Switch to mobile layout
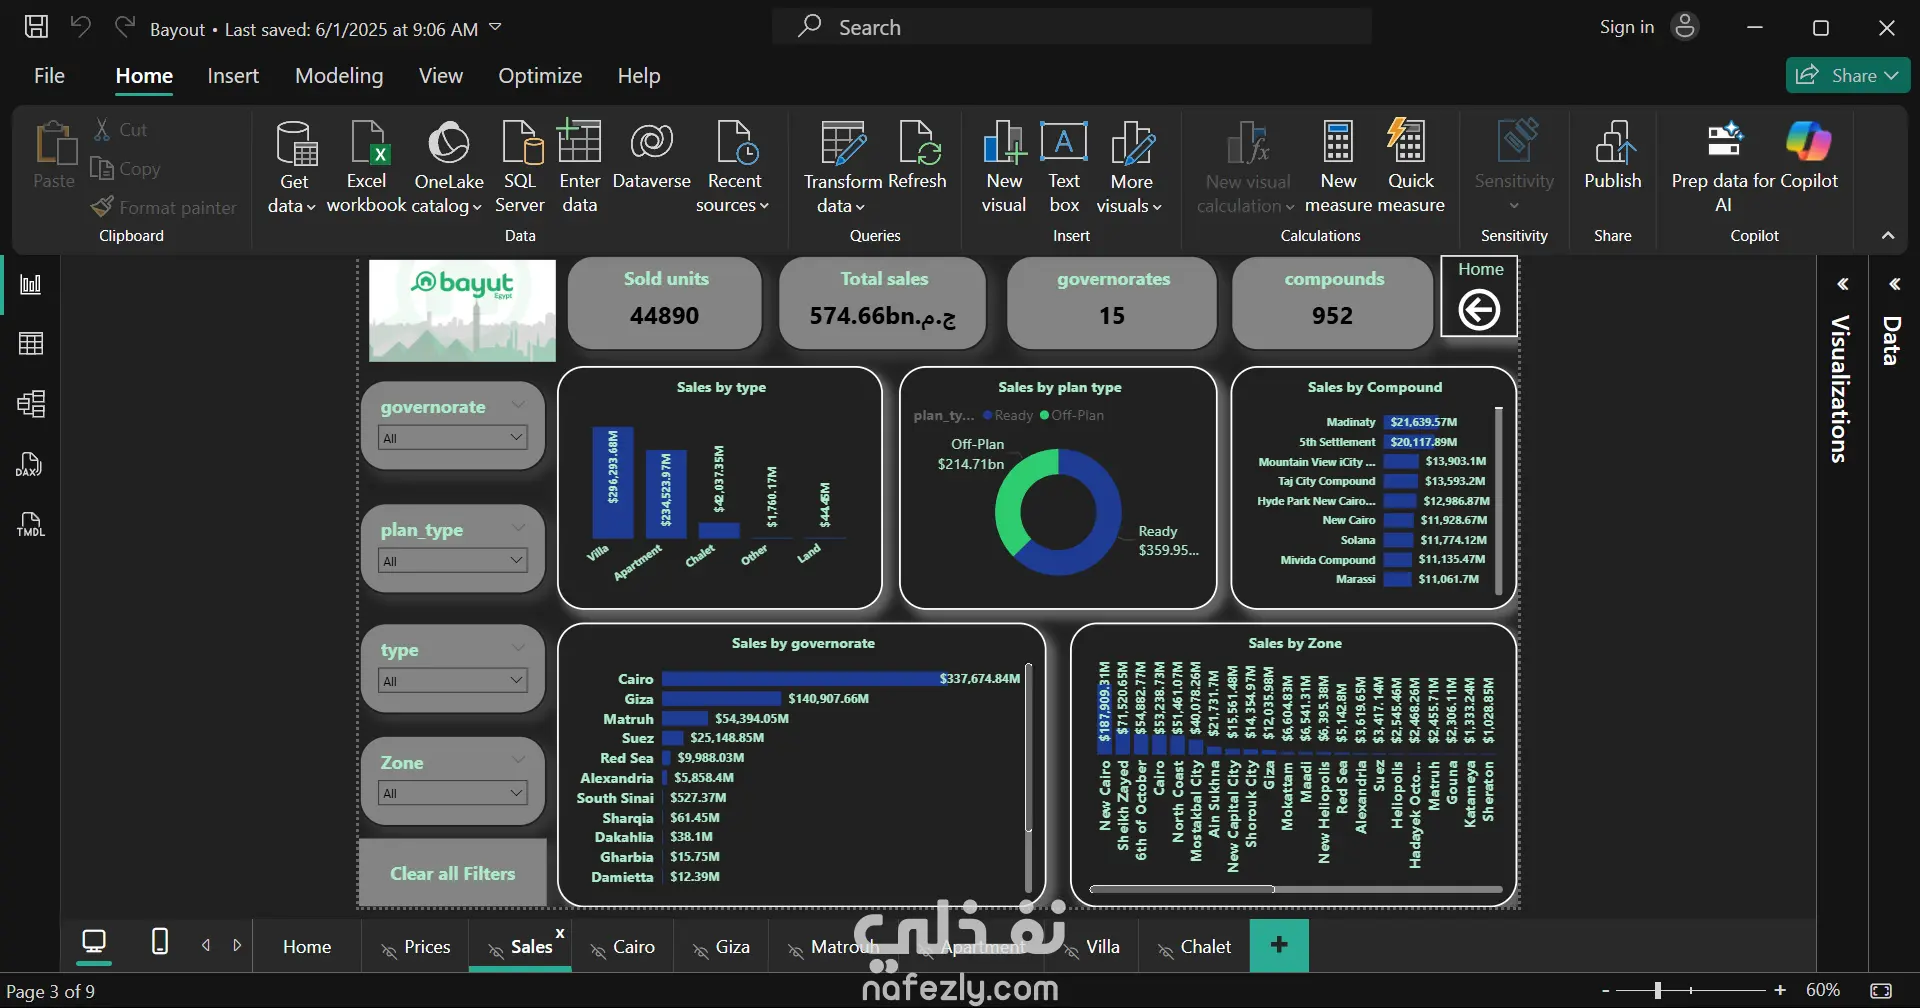The height and width of the screenshot is (1008, 1920). (x=159, y=942)
